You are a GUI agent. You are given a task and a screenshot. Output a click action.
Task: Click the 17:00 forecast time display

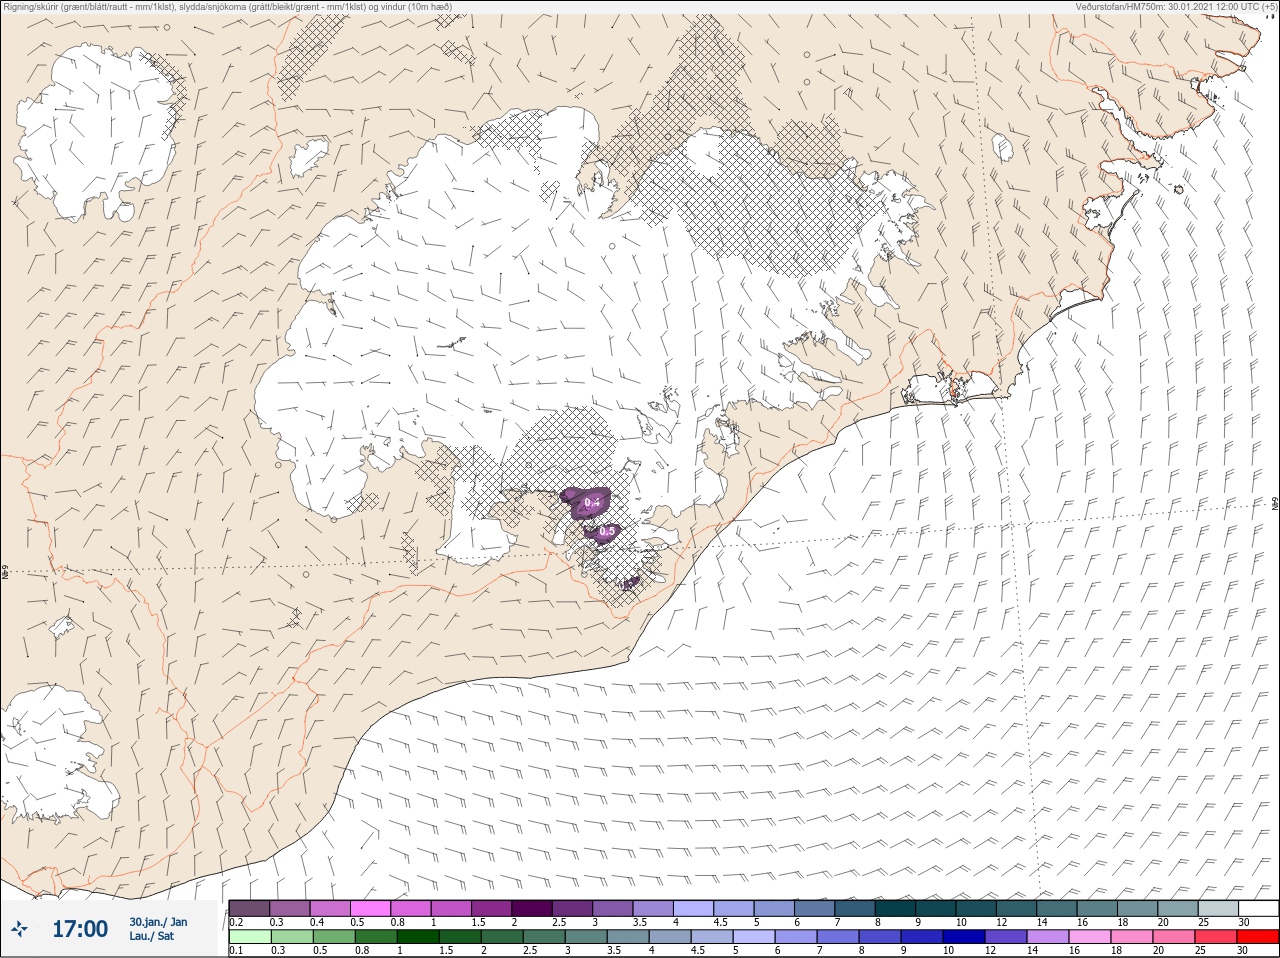tap(79, 929)
